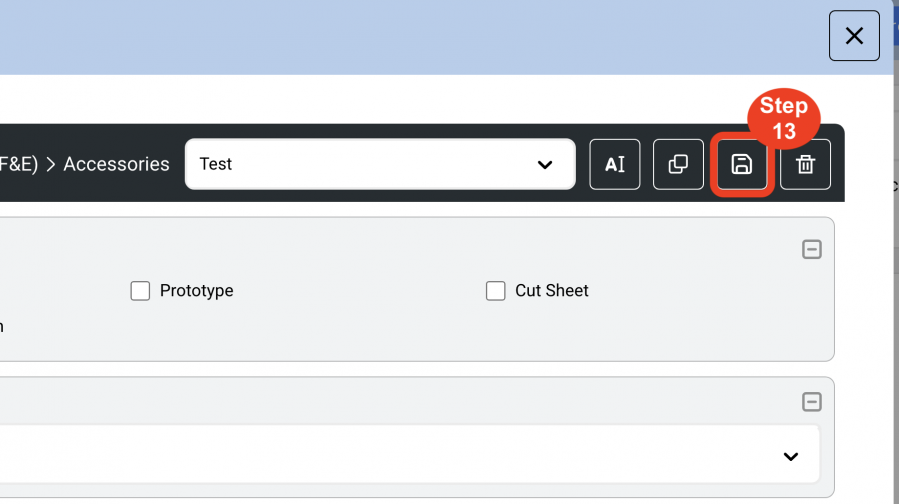Collapse the section containing Prototype checkbox

point(811,249)
